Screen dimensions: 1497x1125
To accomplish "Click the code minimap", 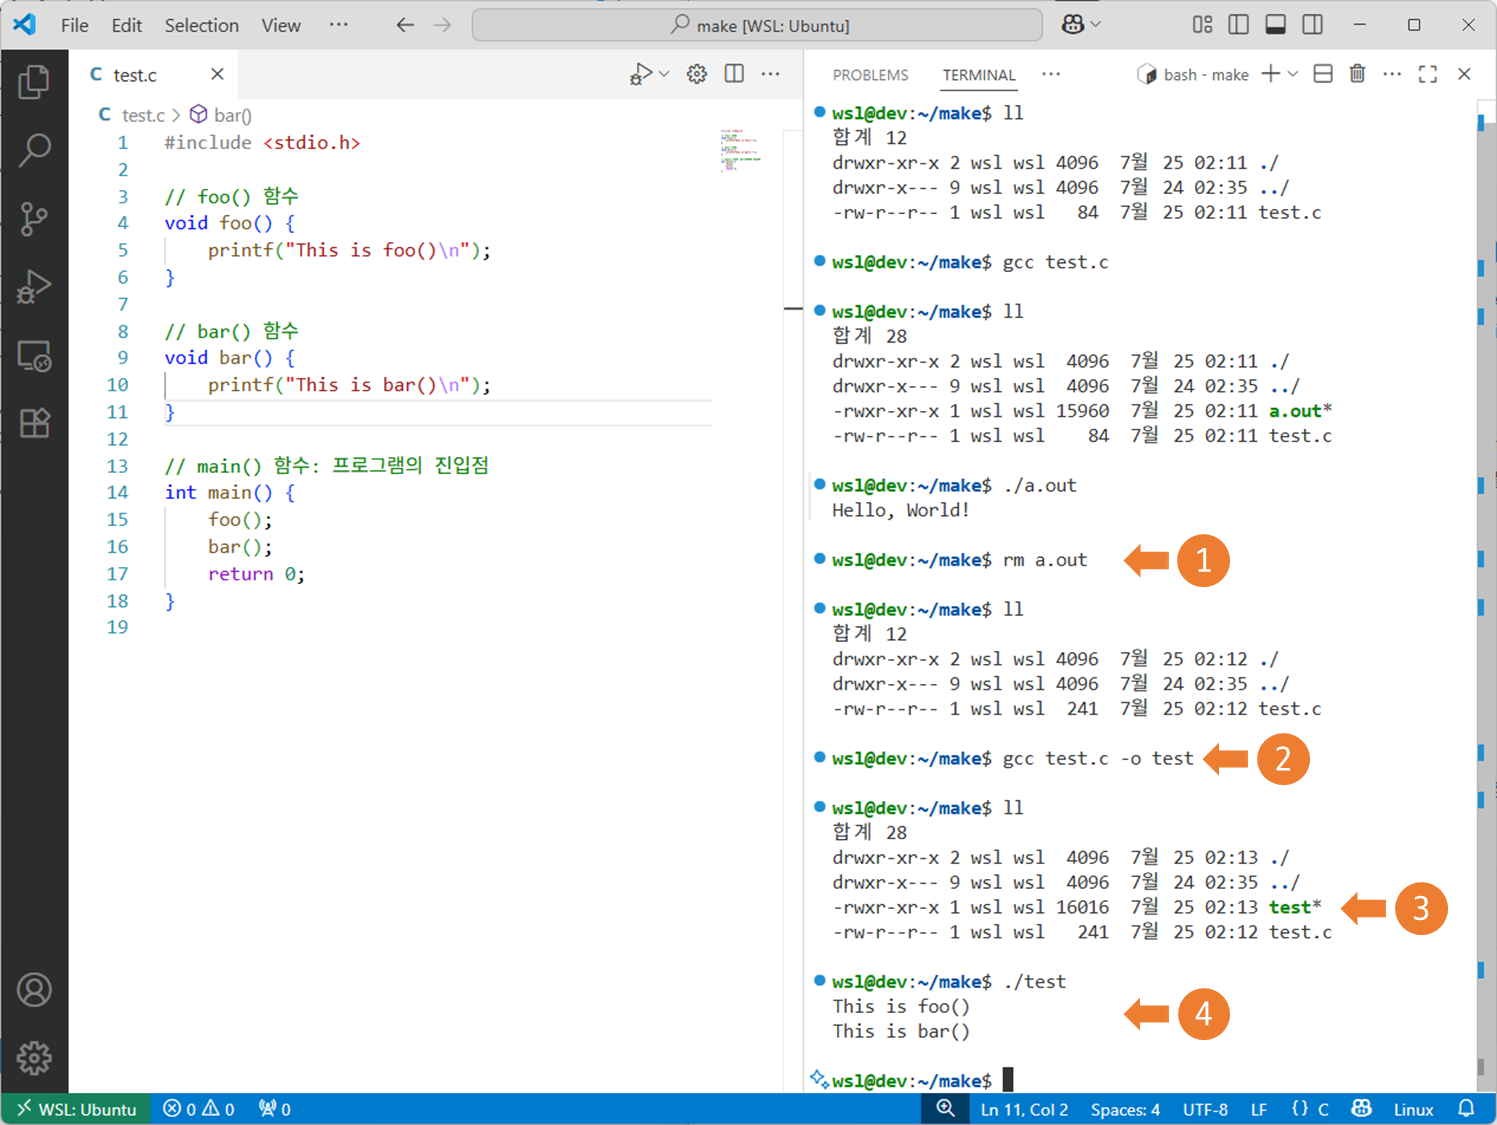I will 741,150.
